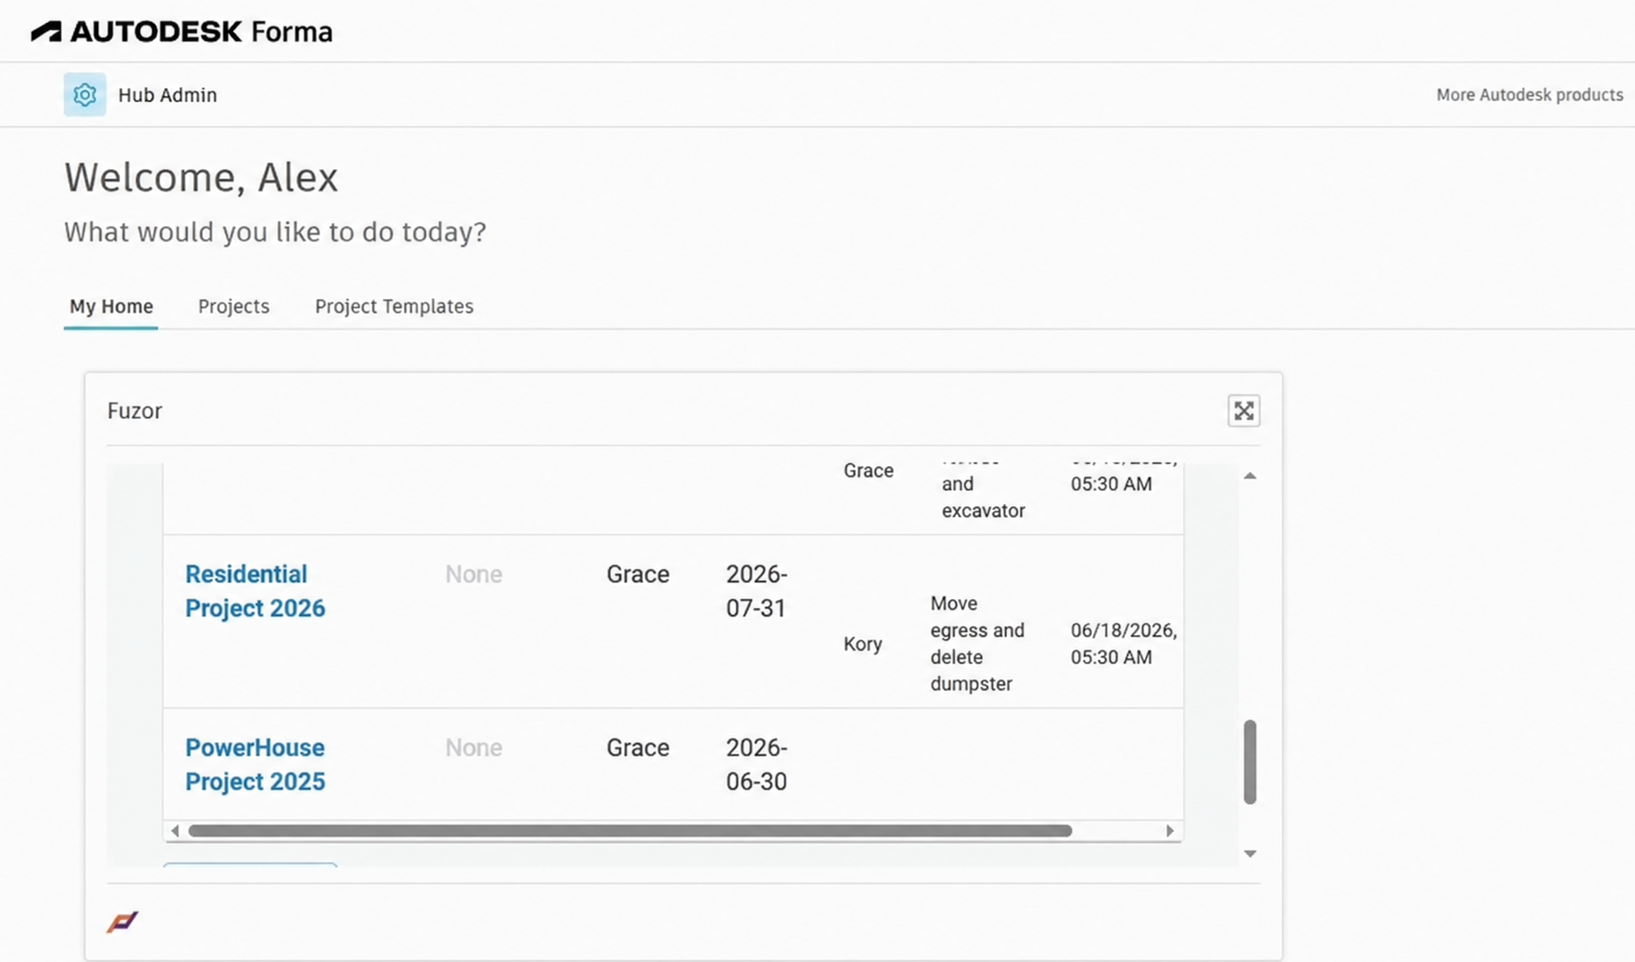This screenshot has height=962, width=1635.
Task: Click horizontal scrollbar left arrow
Action: click(175, 831)
